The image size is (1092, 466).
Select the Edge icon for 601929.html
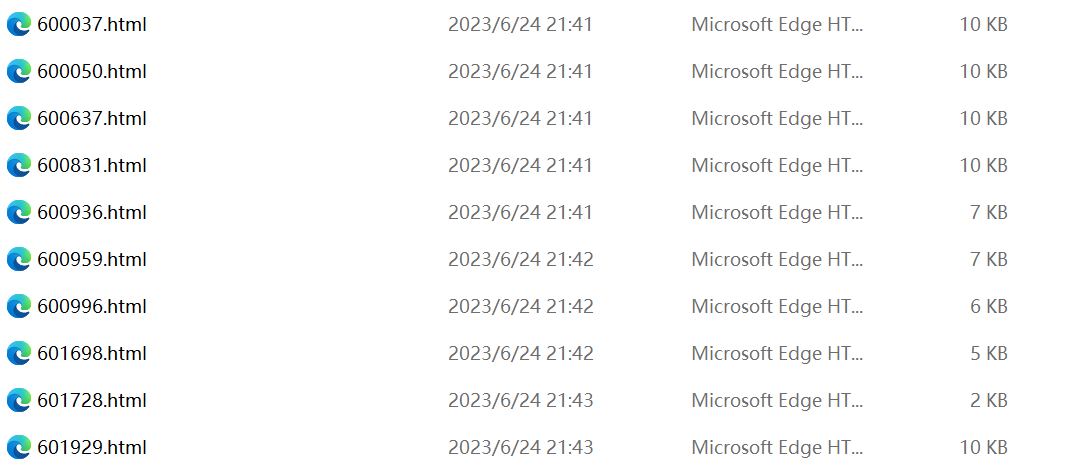[18, 447]
